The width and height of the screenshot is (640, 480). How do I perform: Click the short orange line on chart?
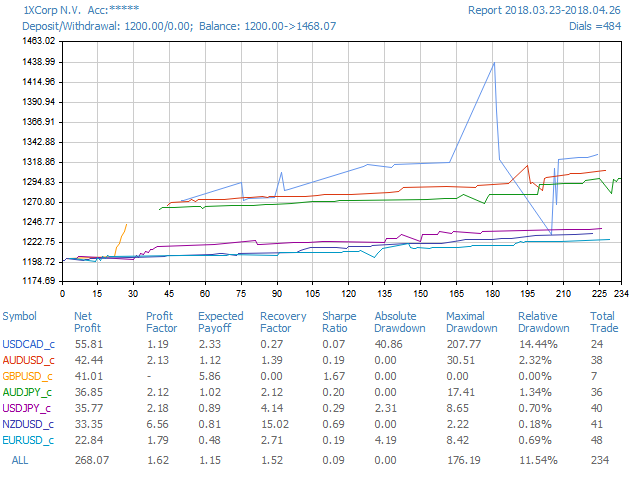tap(120, 238)
